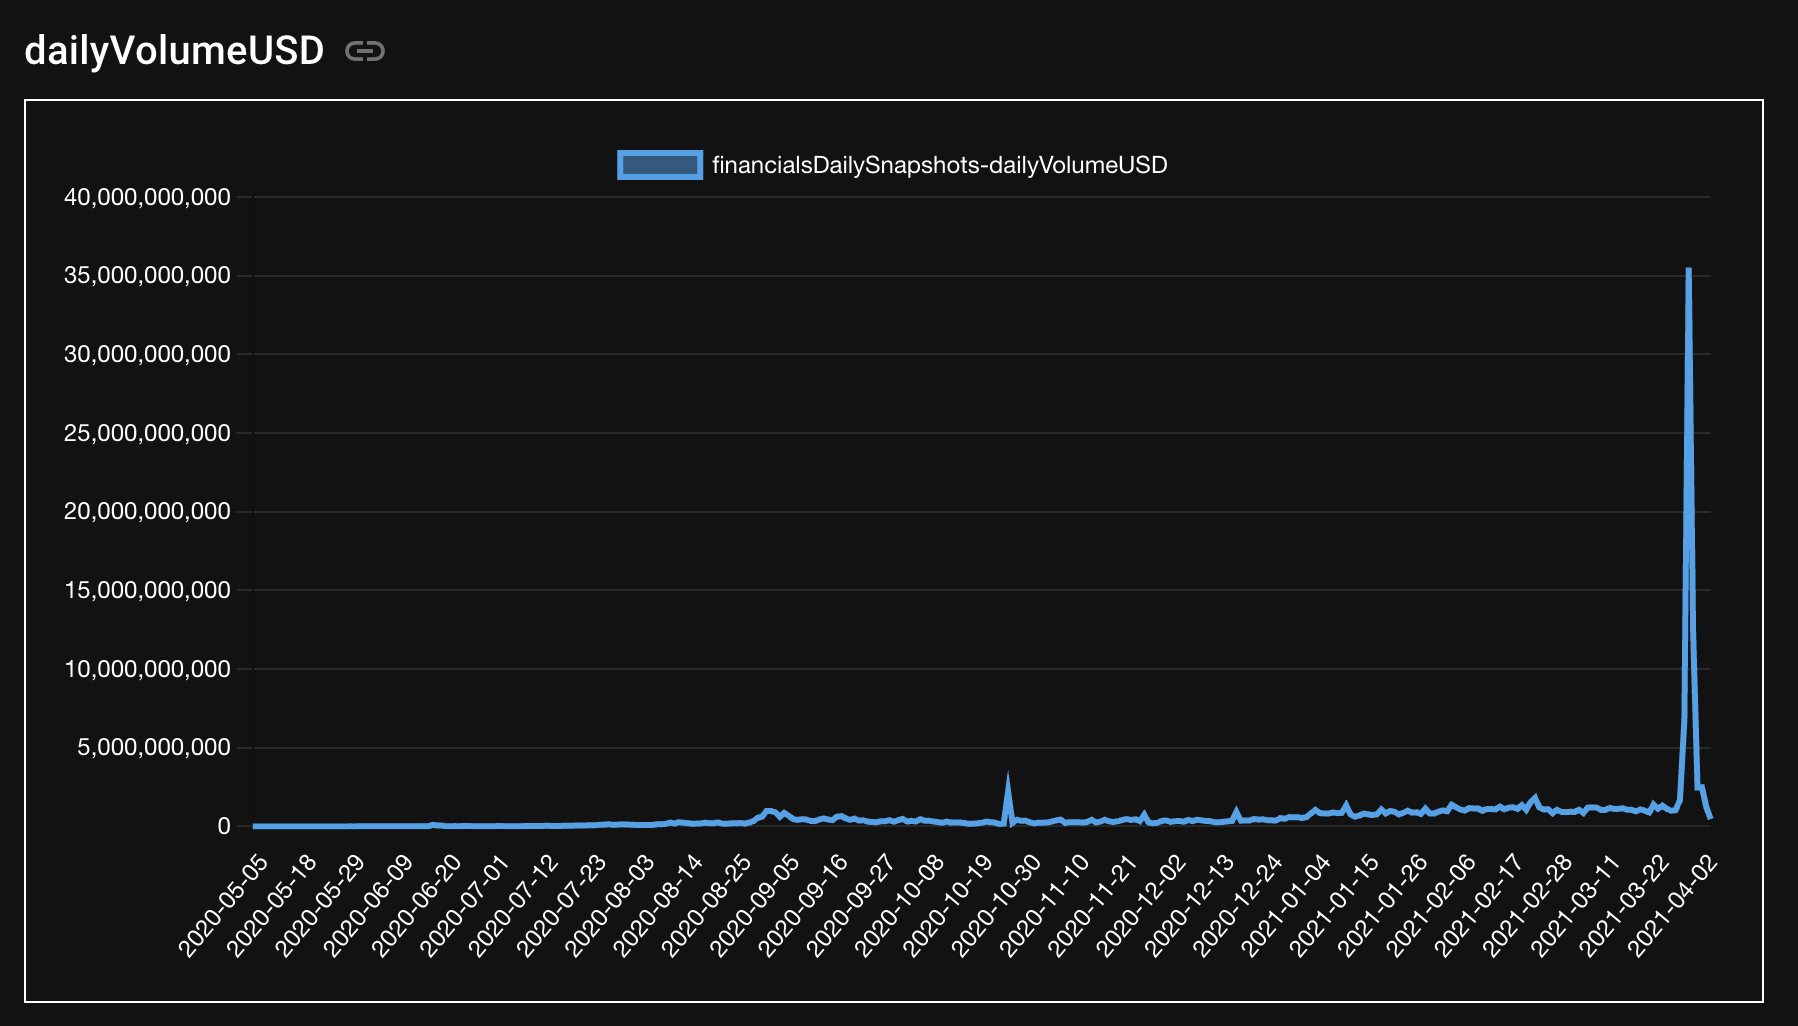This screenshot has width=1798, height=1026.
Task: Click the 20,000,000,000 y-axis label
Action: 147,511
